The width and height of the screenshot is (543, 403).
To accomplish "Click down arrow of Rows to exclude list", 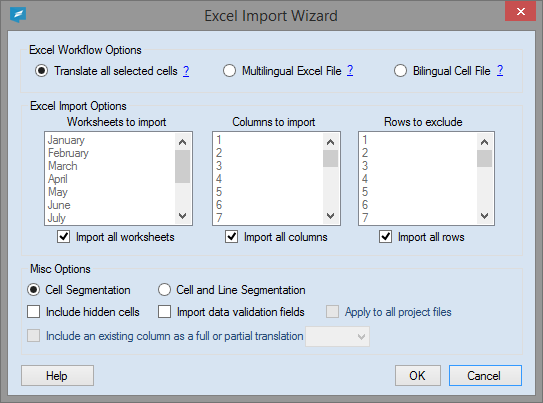I will pos(484,216).
